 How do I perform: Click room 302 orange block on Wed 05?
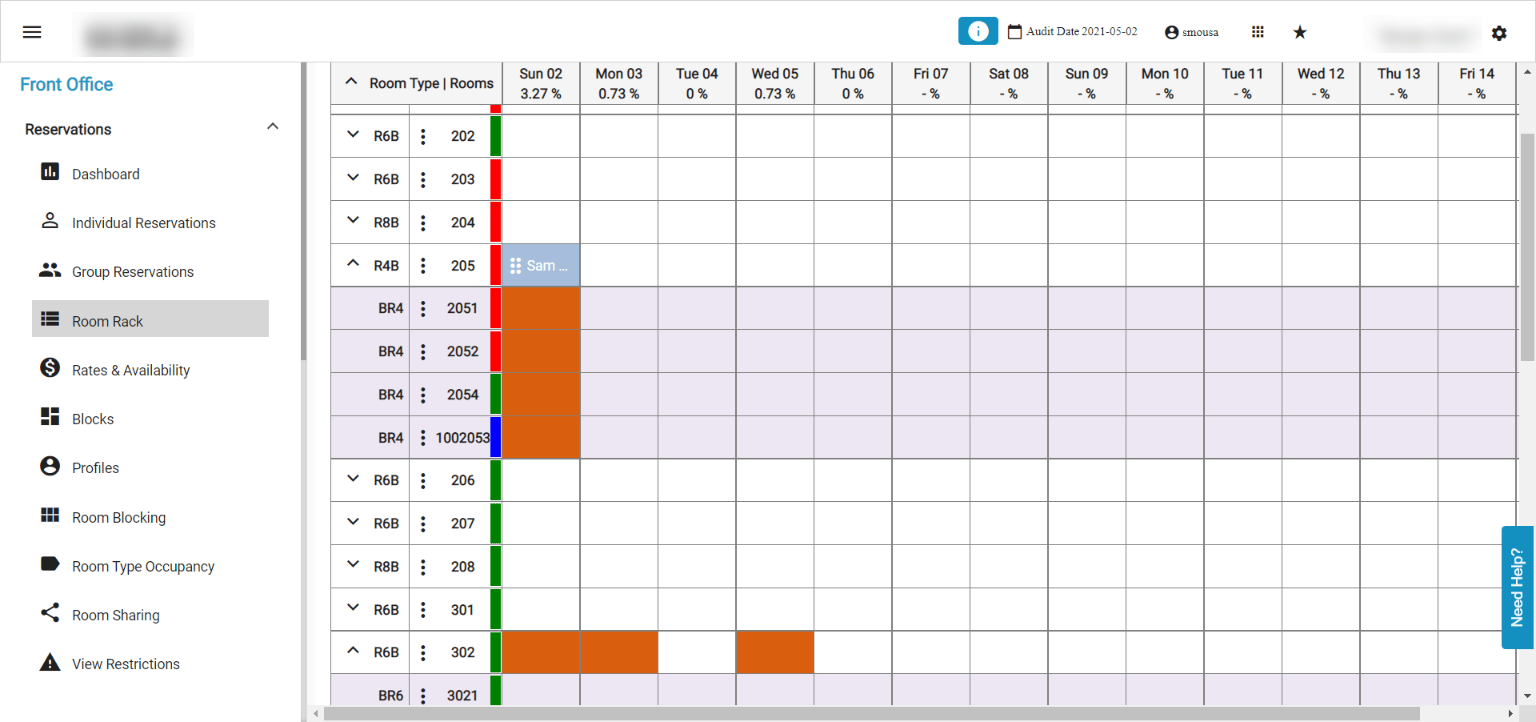775,652
